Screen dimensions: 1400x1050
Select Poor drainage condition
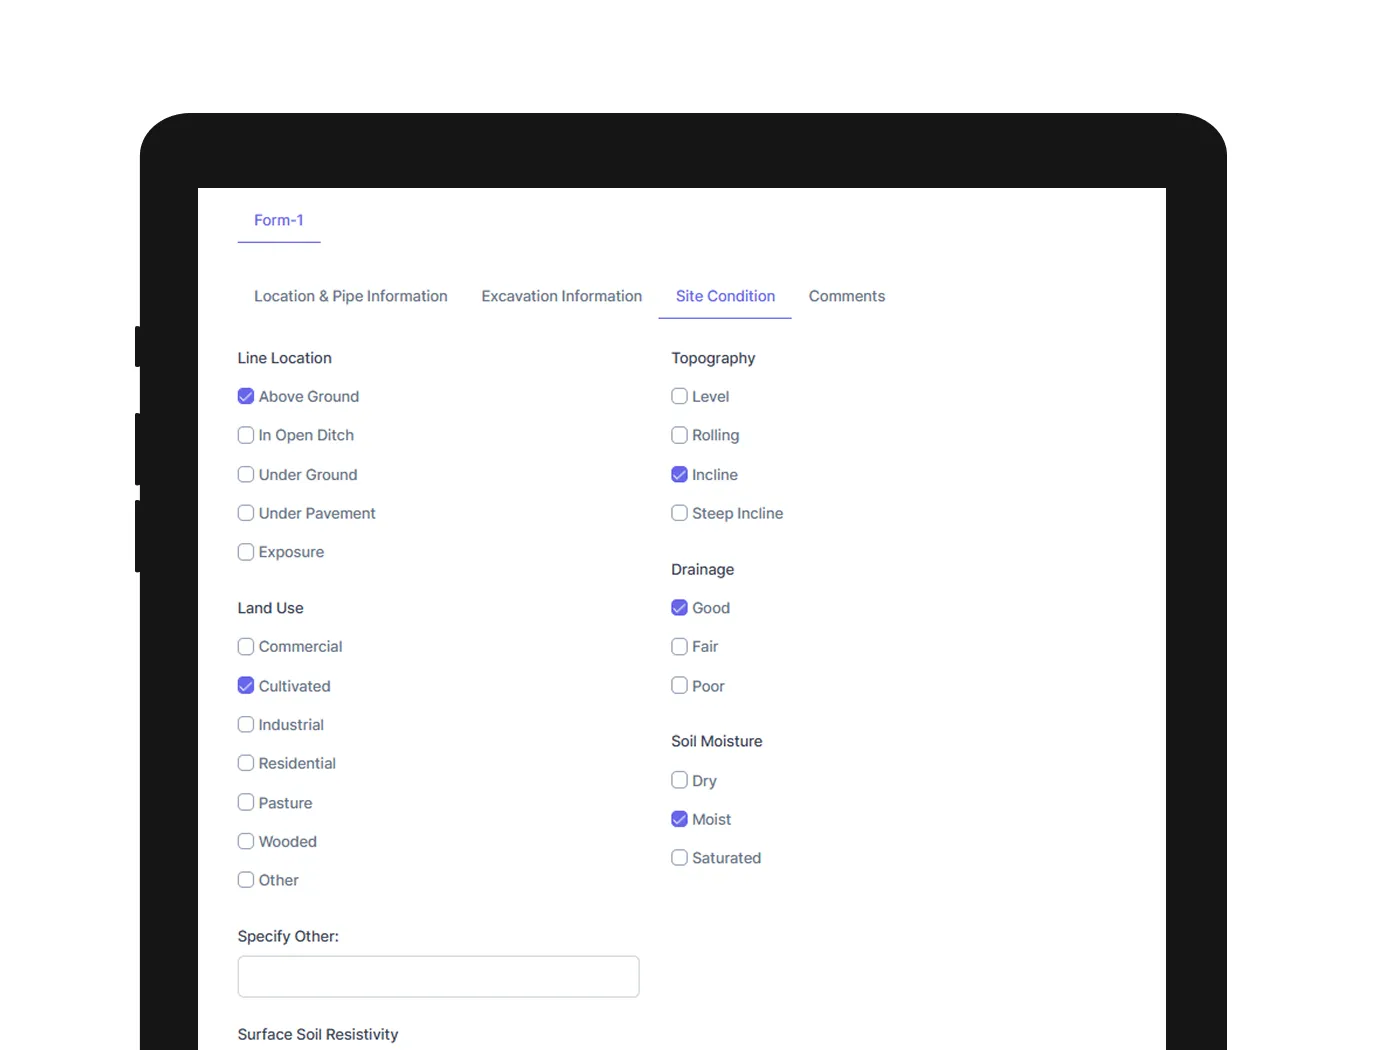679,685
